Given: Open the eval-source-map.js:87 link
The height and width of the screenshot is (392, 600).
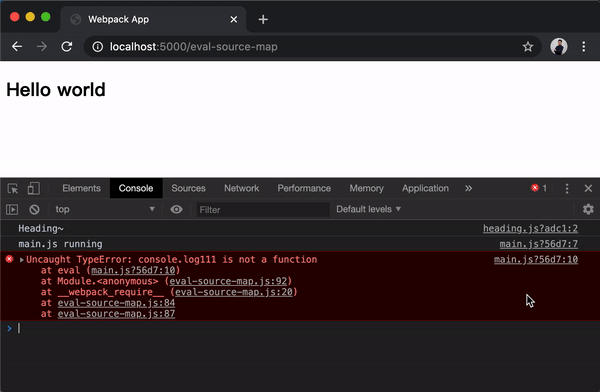Looking at the screenshot, I should point(116,314).
